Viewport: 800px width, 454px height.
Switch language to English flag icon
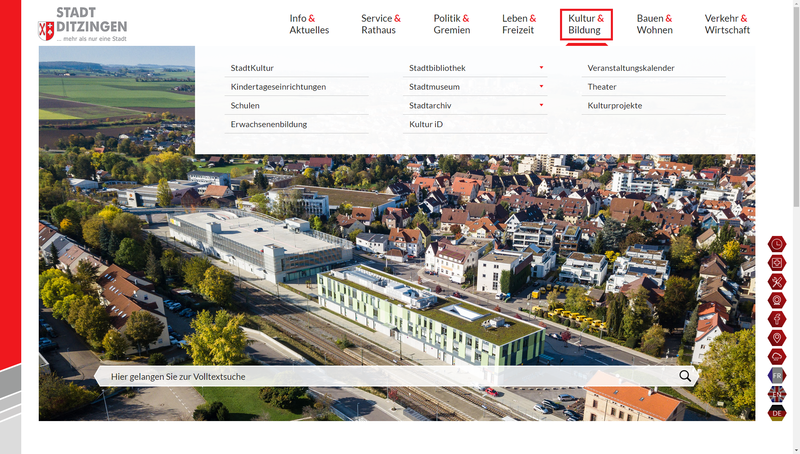pyautogui.click(x=777, y=394)
